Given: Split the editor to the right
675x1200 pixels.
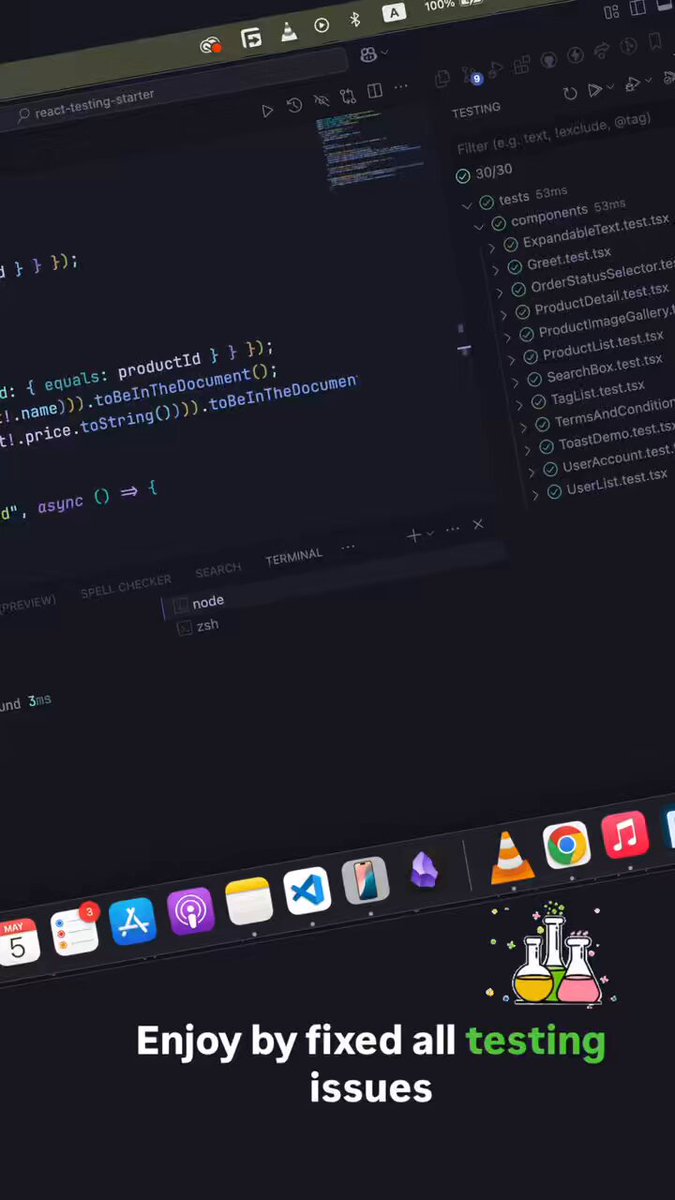Looking at the screenshot, I should (374, 92).
